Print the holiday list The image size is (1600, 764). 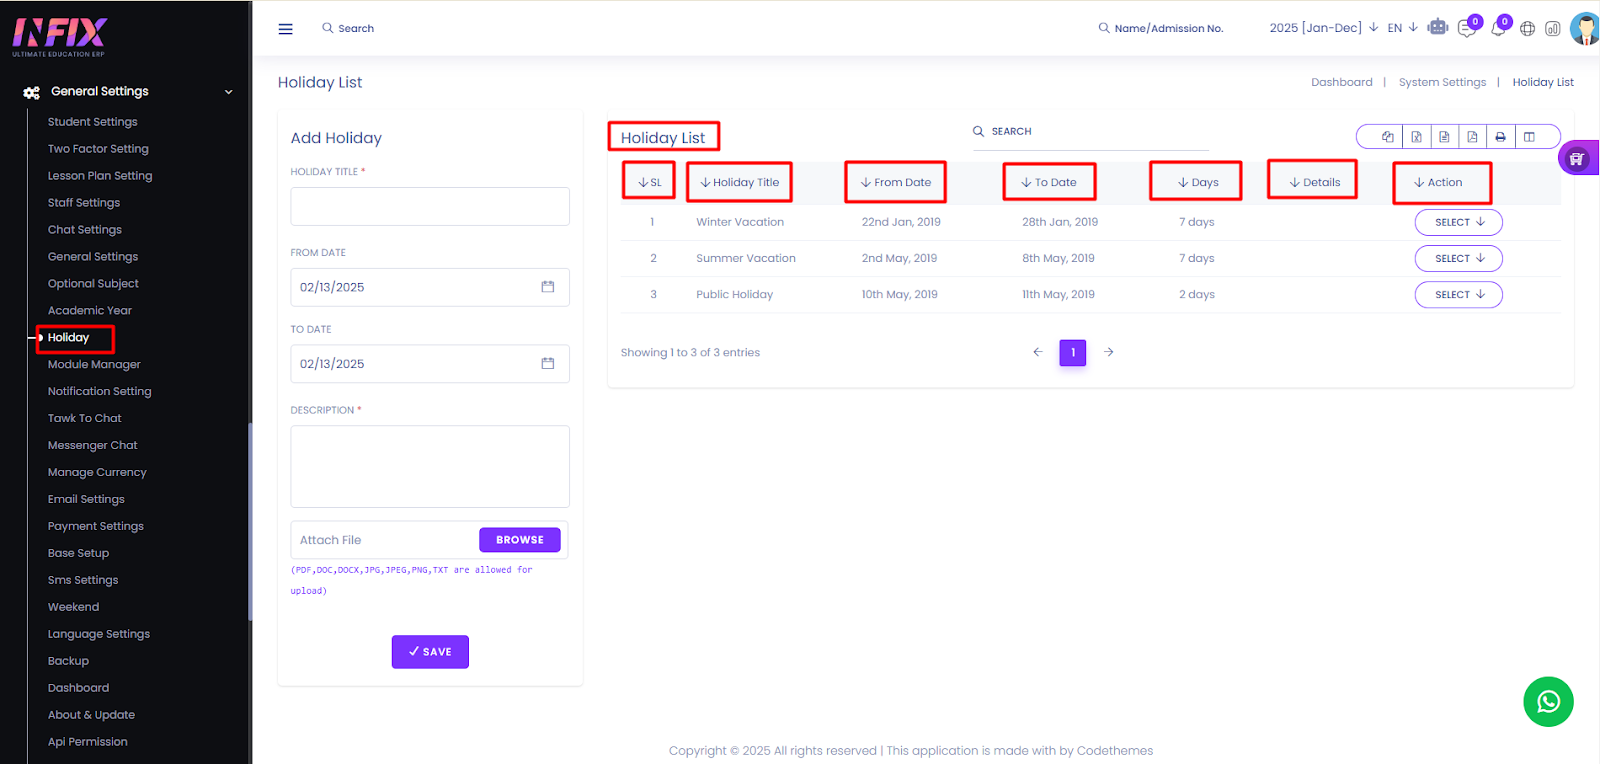(x=1500, y=137)
